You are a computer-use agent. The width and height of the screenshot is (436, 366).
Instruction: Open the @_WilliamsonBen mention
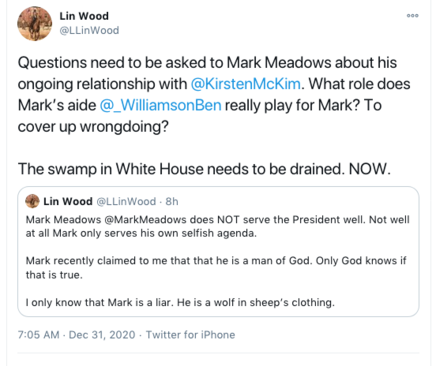point(160,105)
